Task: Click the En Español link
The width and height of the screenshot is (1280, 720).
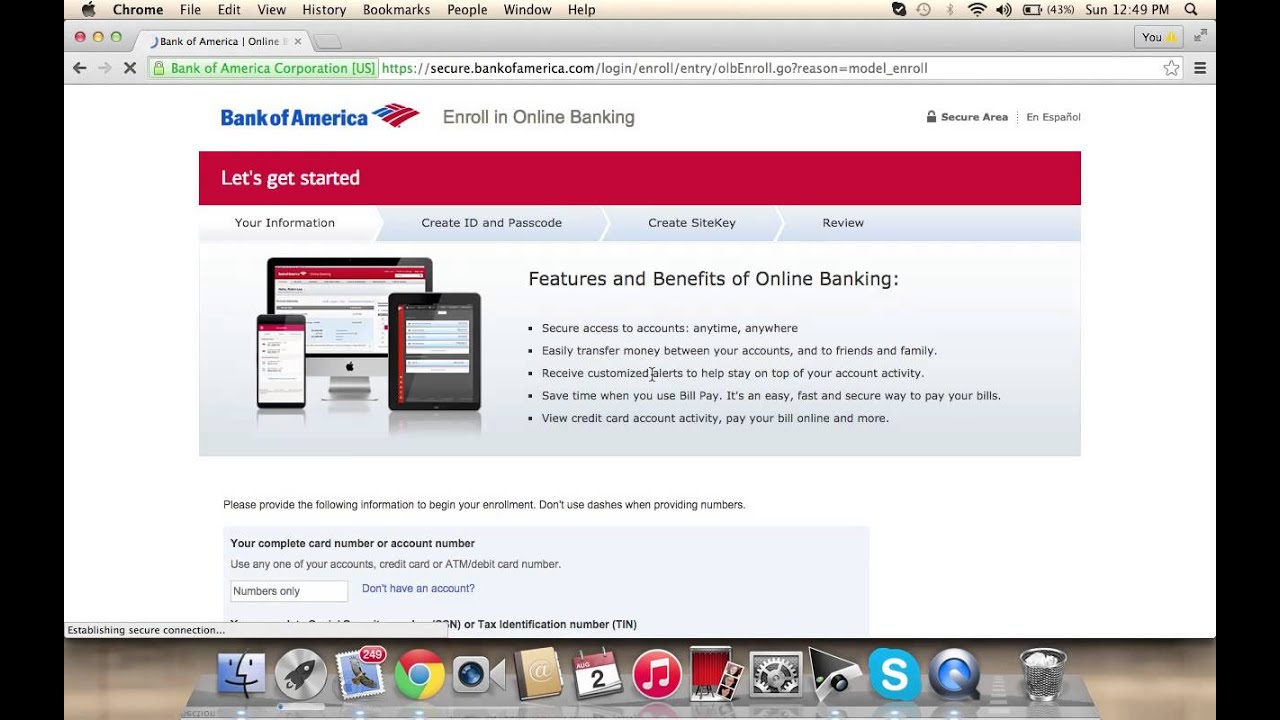Action: pos(1053,117)
